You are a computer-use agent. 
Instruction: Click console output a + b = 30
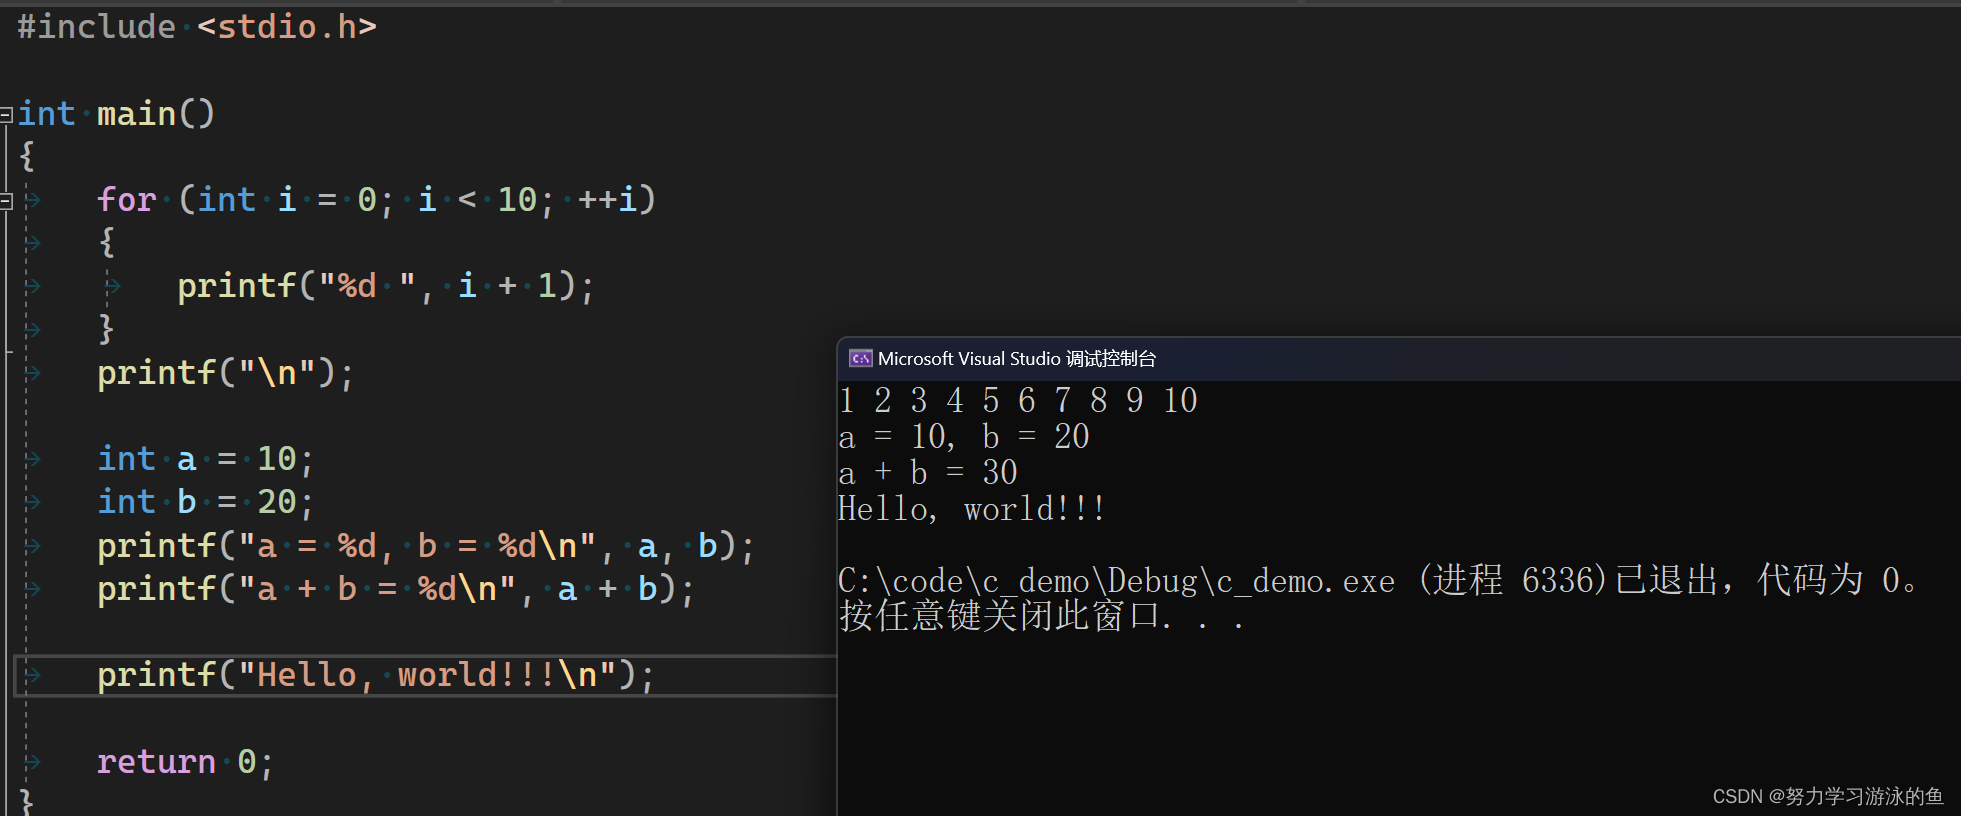928,473
